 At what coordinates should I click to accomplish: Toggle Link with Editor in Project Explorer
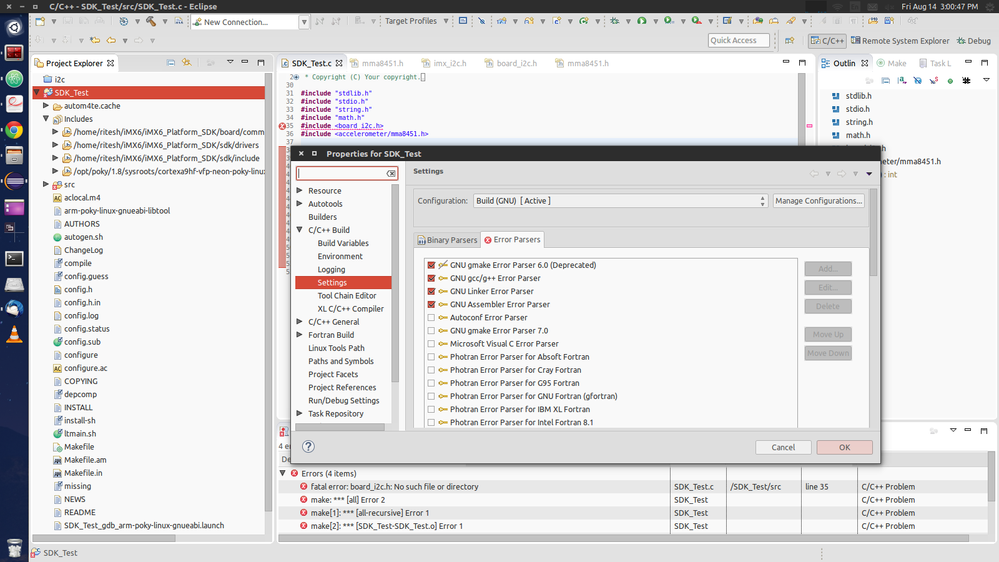point(187,63)
